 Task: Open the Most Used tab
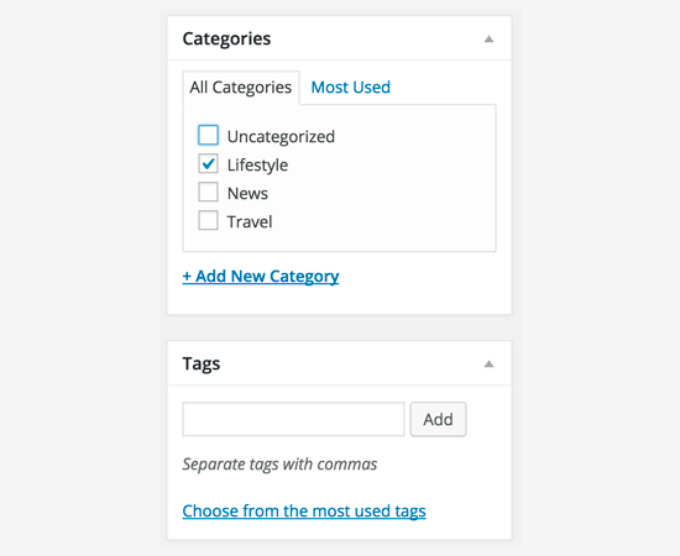[350, 87]
